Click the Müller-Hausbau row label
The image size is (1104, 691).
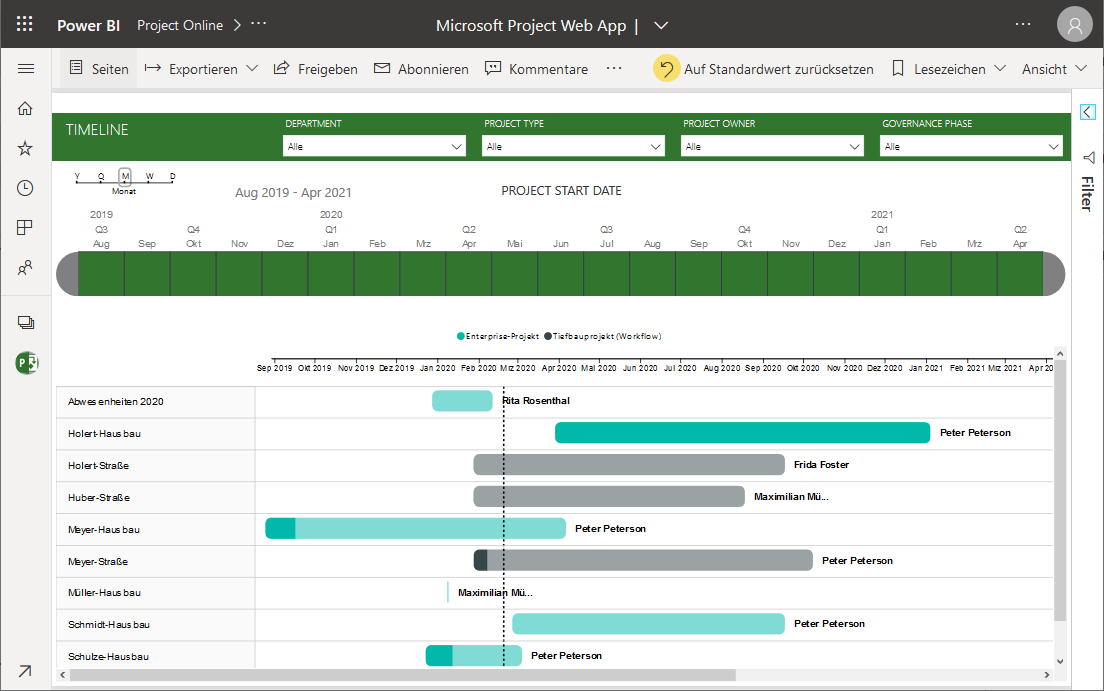point(104,593)
